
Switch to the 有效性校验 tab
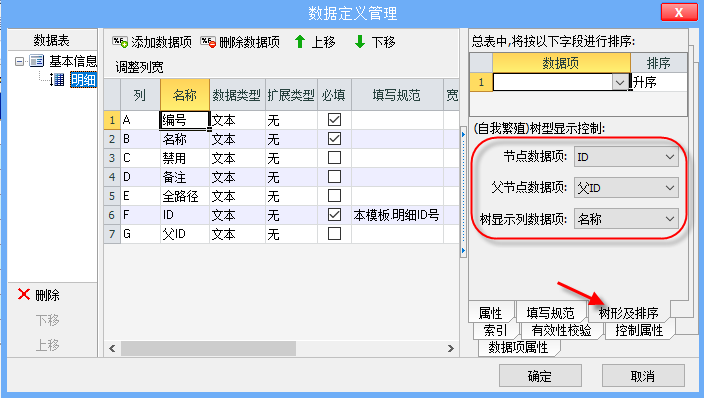(561, 330)
